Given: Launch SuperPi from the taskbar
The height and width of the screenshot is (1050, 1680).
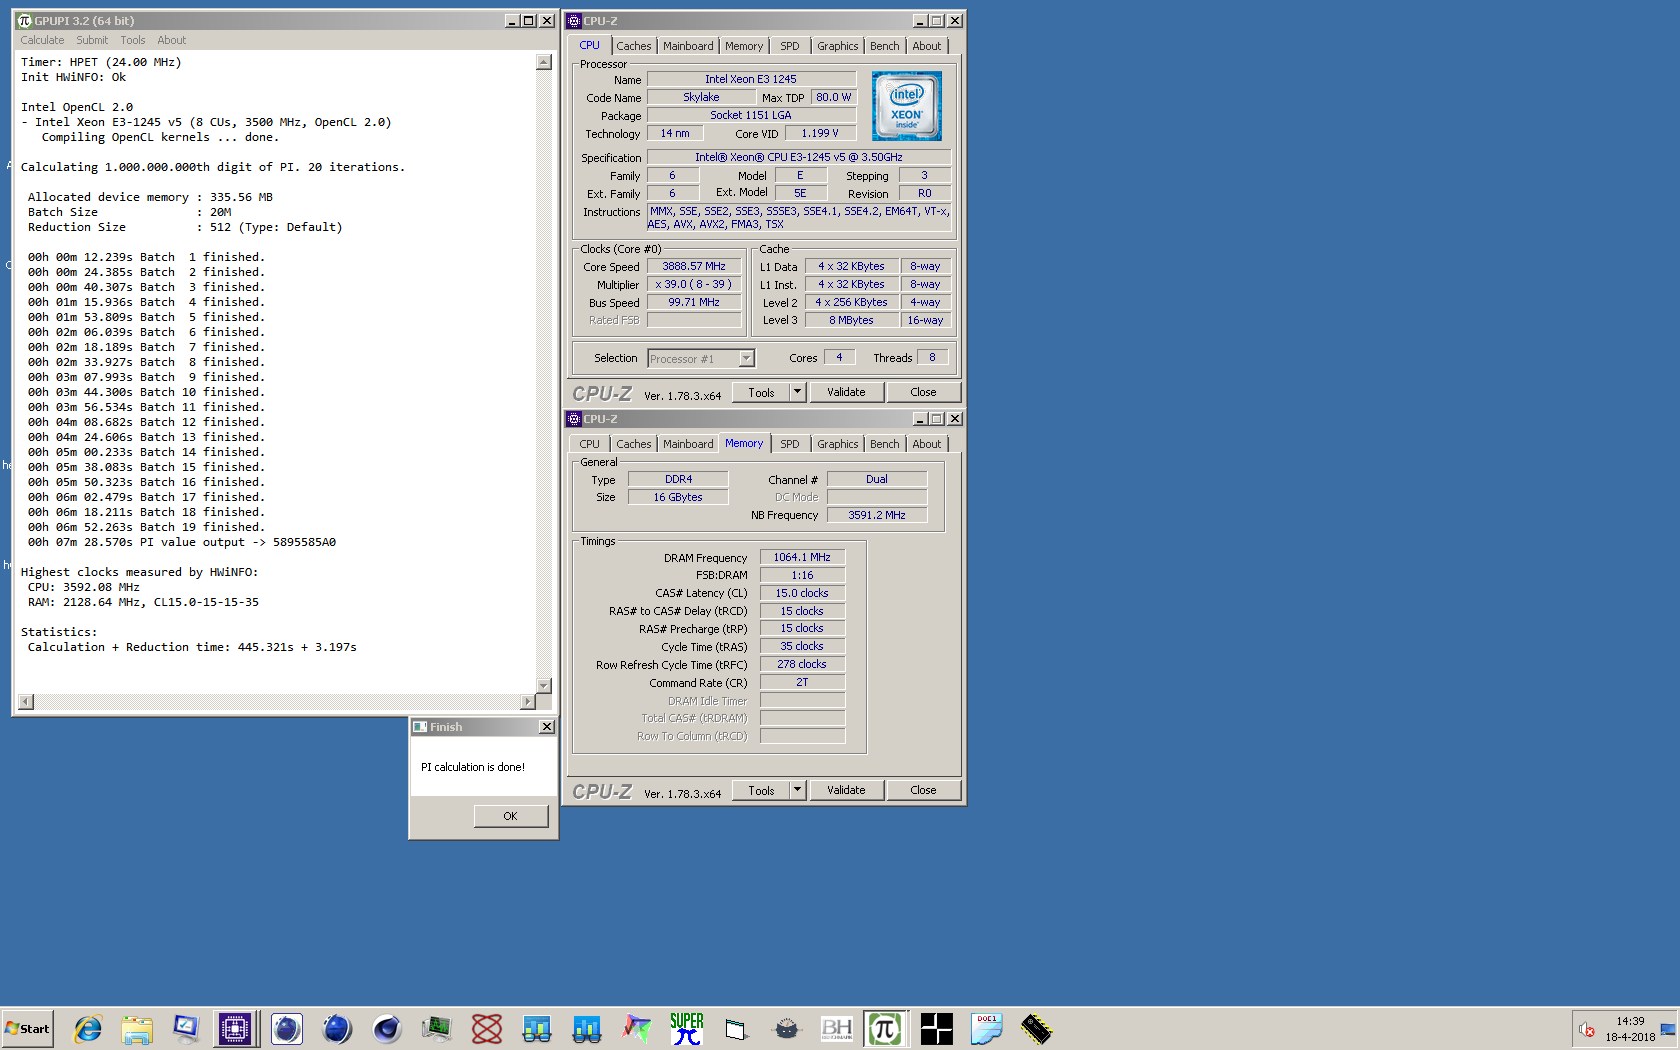Looking at the screenshot, I should point(687,1029).
